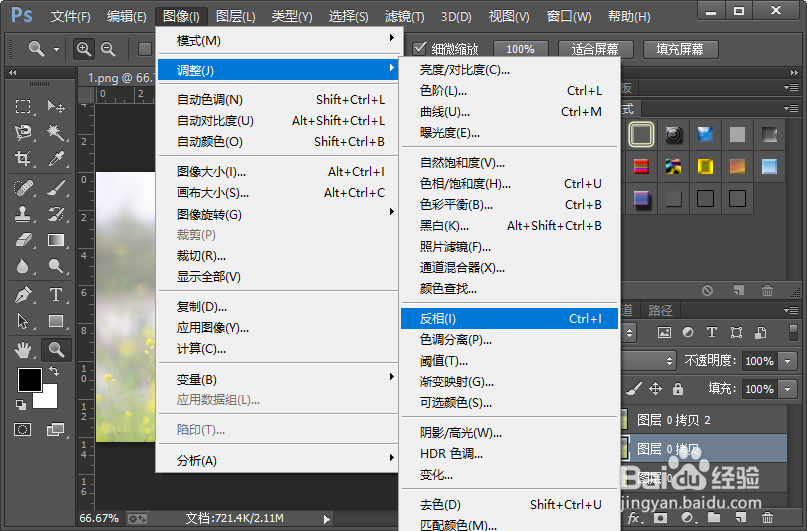The width and height of the screenshot is (807, 531).
Task: Choose 反相(I) menu item
Action: click(x=509, y=318)
